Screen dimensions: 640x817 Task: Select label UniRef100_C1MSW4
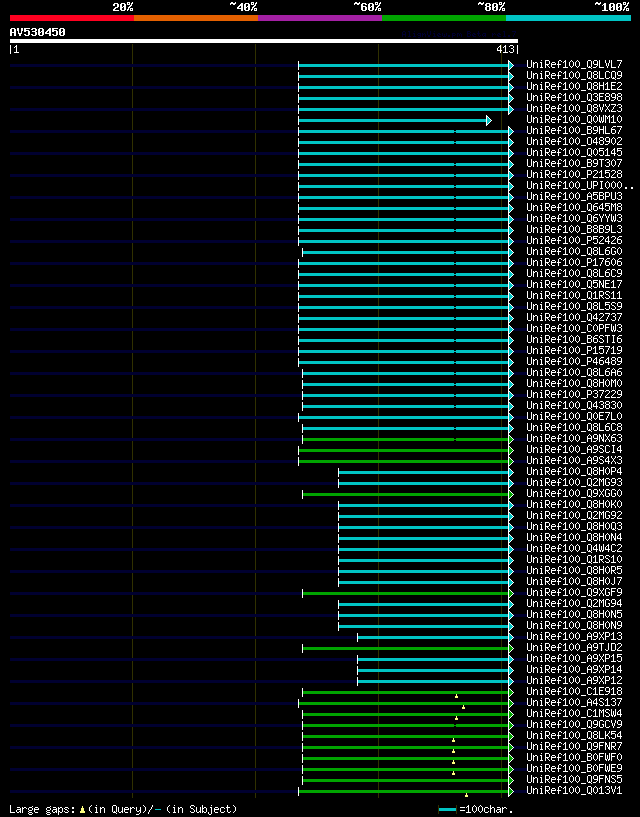point(574,713)
